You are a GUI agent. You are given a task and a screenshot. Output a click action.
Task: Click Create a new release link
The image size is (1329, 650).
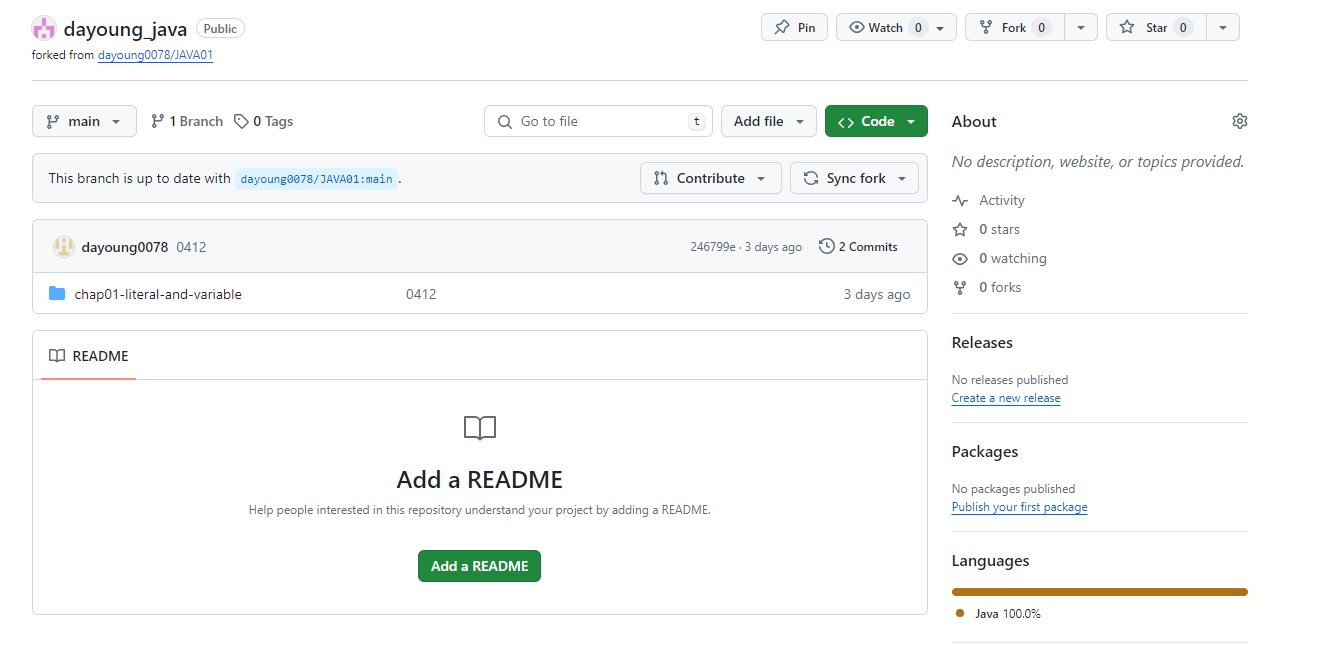[1006, 398]
